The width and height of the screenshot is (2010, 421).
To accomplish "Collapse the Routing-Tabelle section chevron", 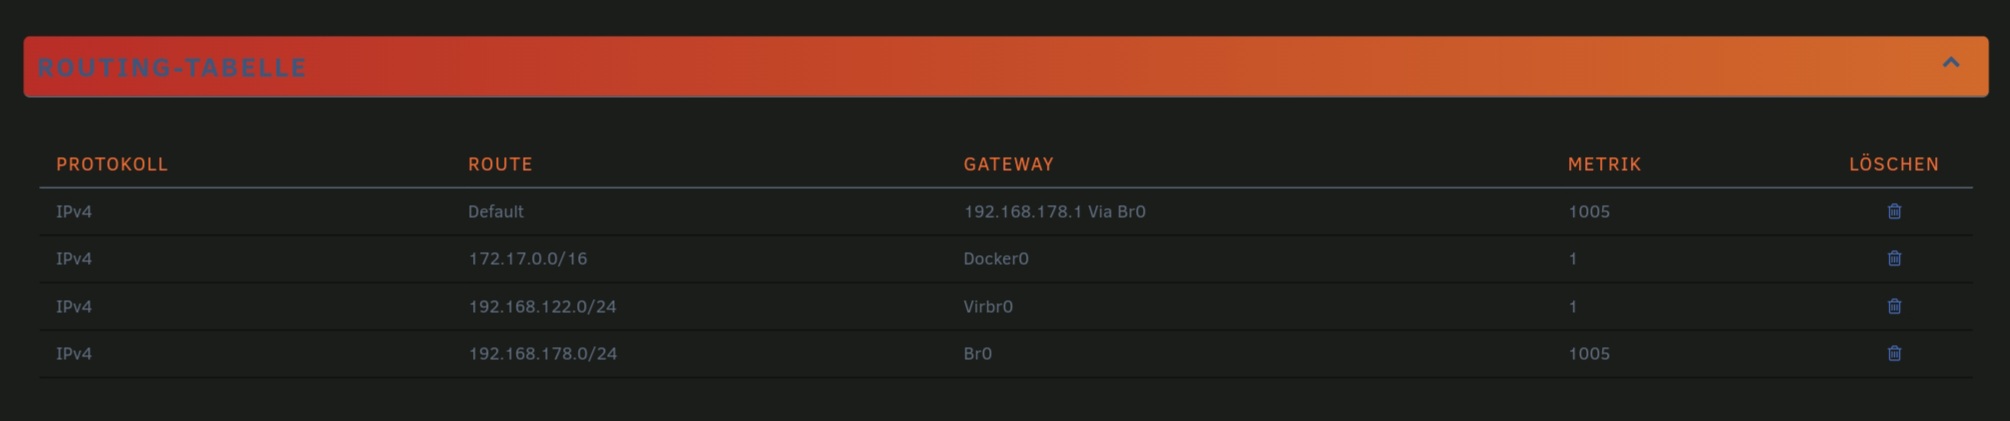I will [1950, 63].
